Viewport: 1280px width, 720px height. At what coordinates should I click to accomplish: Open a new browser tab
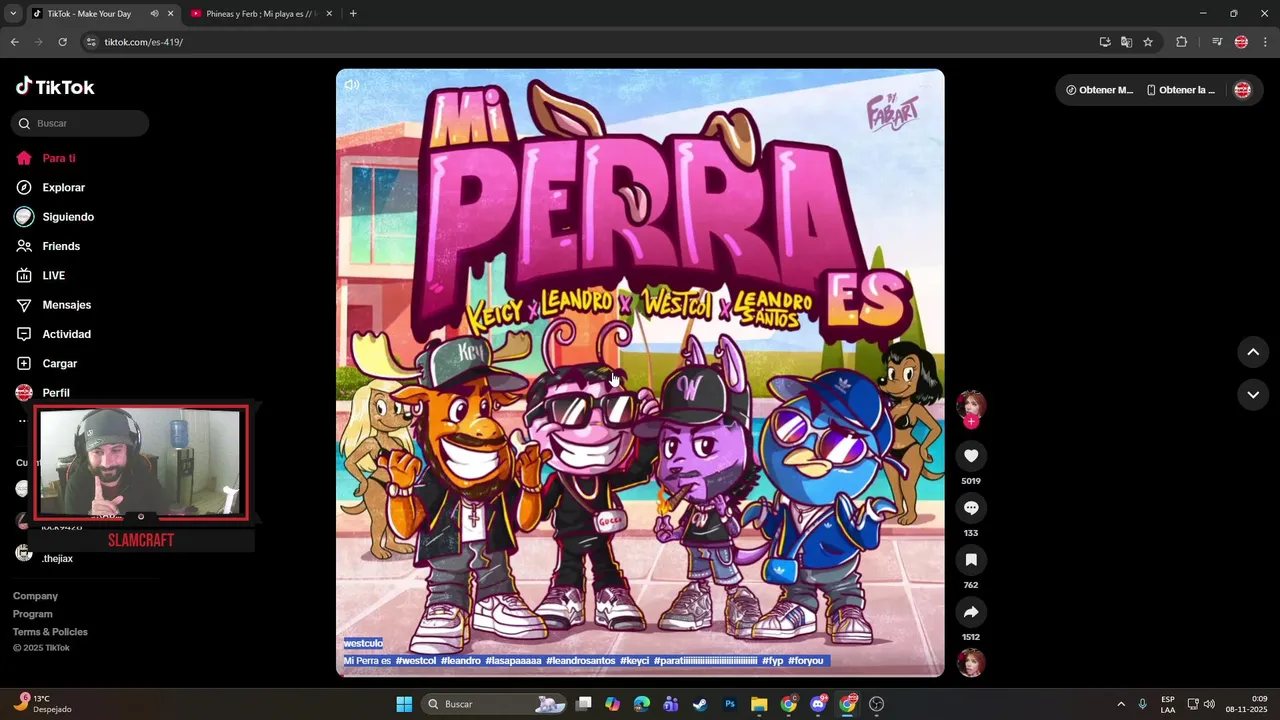tap(353, 14)
